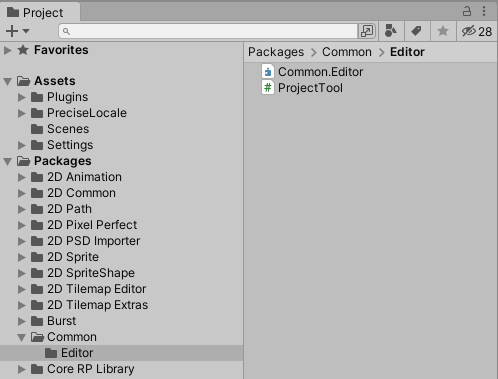Expand the 2D Animation package arrow
The image size is (498, 379).
tap(21, 177)
